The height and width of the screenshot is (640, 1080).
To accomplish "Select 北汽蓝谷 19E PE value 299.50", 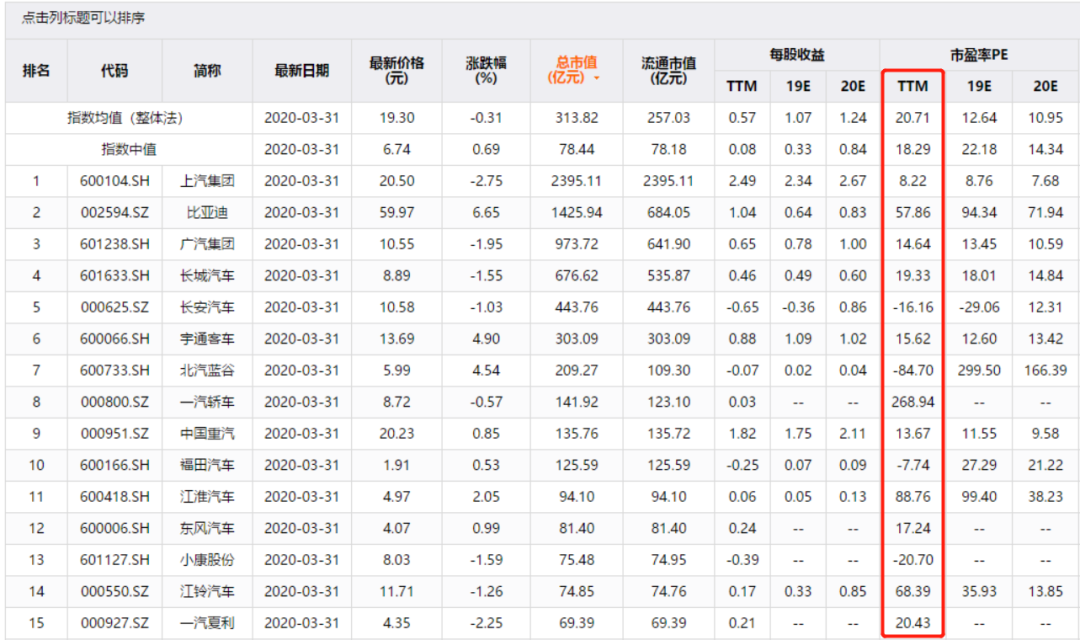I will click(x=979, y=371).
